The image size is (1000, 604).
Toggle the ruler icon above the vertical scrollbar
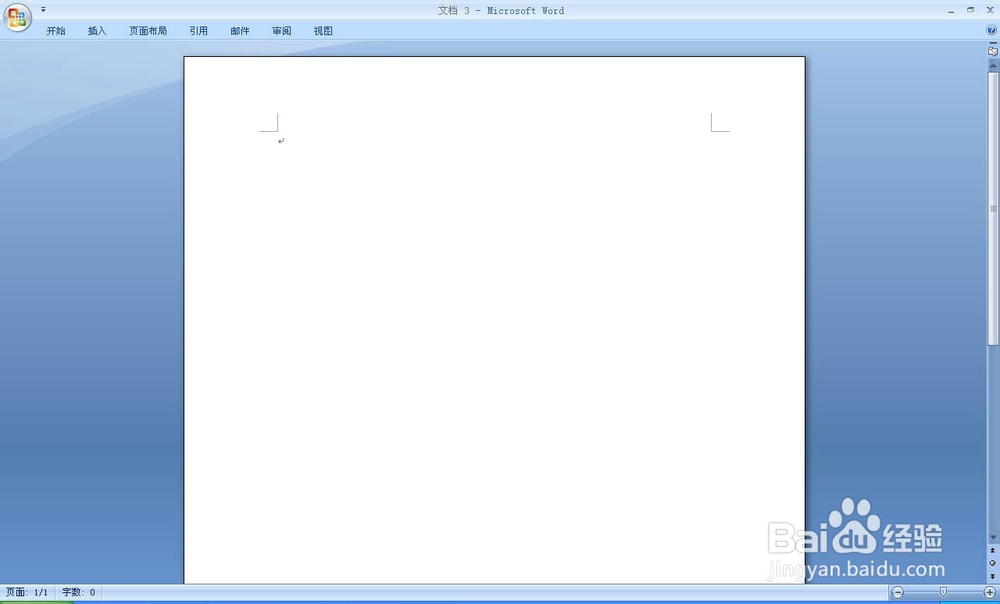[993, 50]
